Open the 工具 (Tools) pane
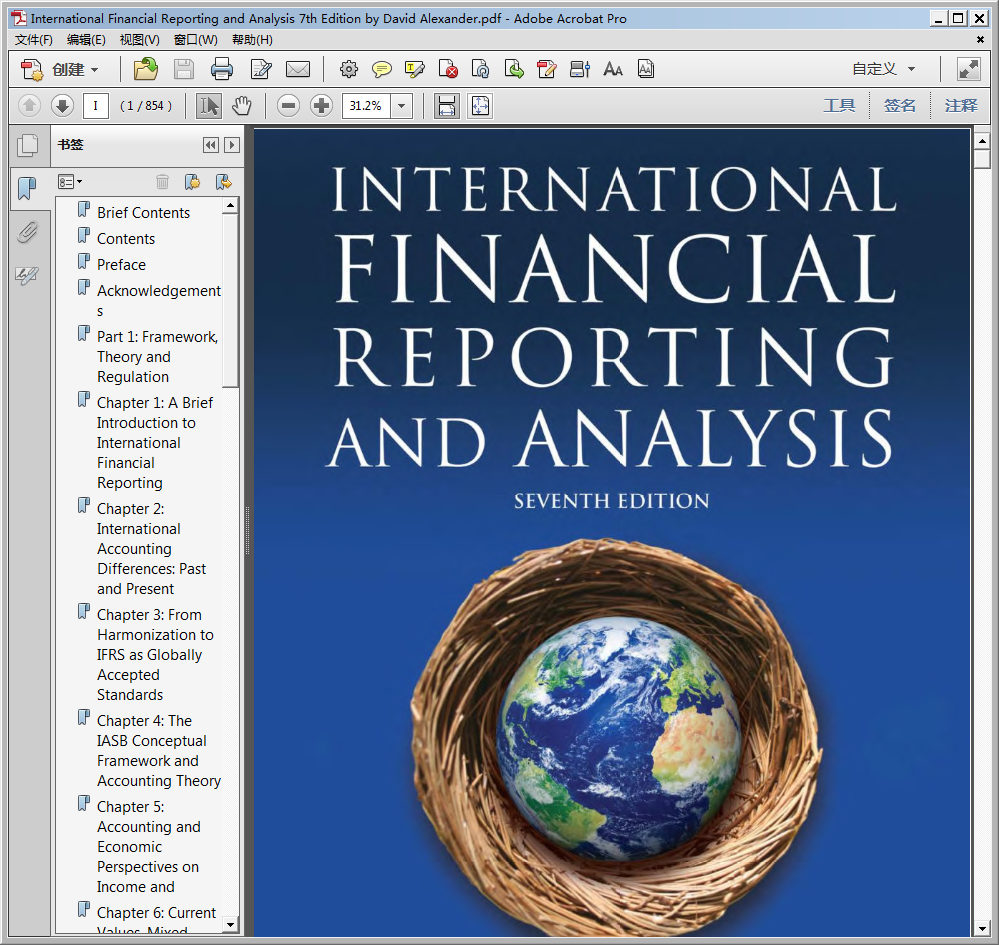This screenshot has height=945, width=999. tap(839, 106)
